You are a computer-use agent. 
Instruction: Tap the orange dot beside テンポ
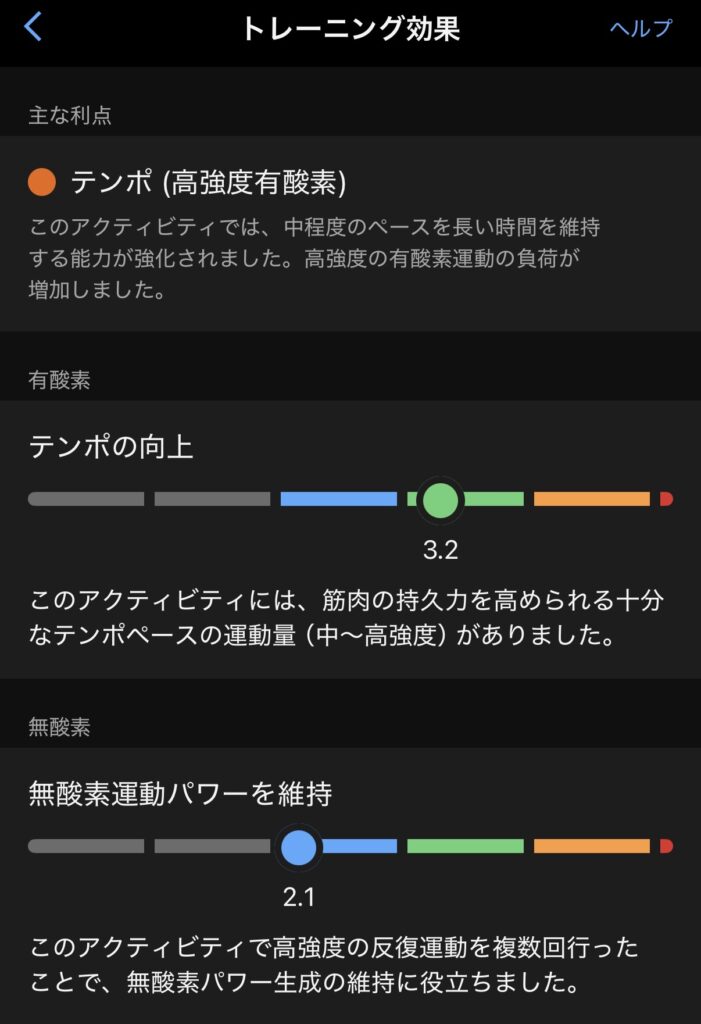pyautogui.click(x=42, y=182)
